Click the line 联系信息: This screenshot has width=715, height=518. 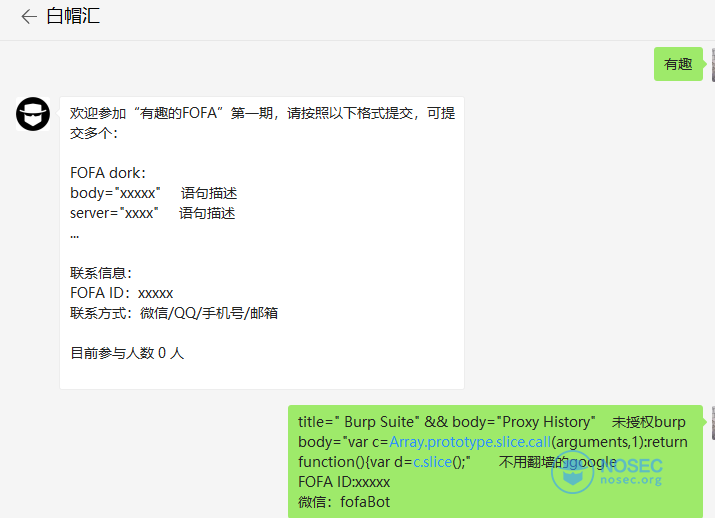coord(101,273)
